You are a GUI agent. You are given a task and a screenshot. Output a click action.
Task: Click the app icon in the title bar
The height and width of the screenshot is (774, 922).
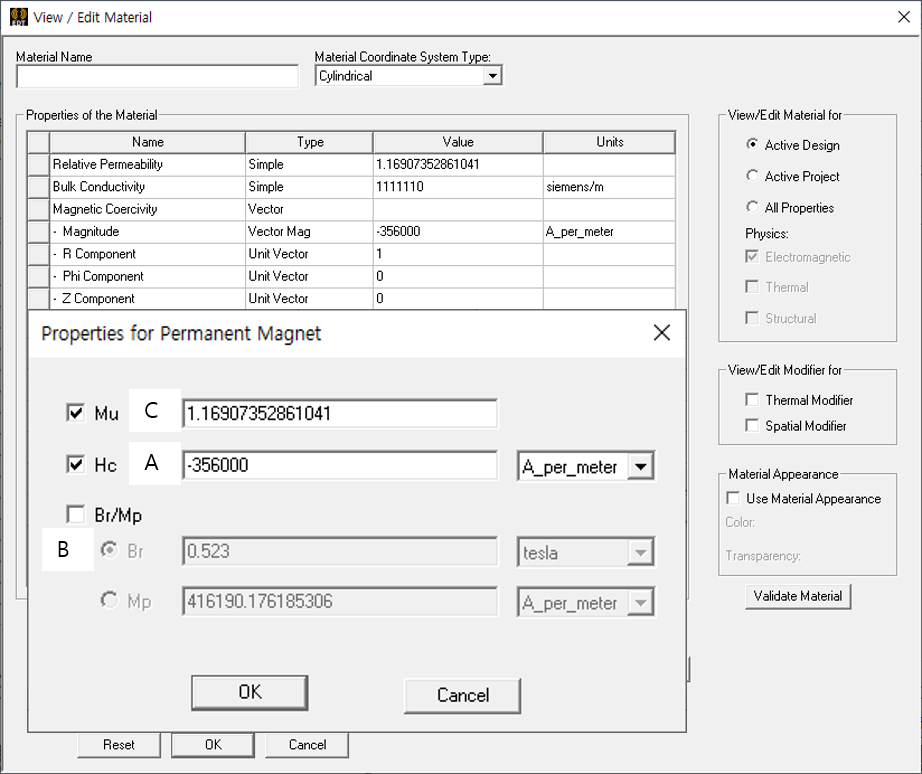point(18,17)
